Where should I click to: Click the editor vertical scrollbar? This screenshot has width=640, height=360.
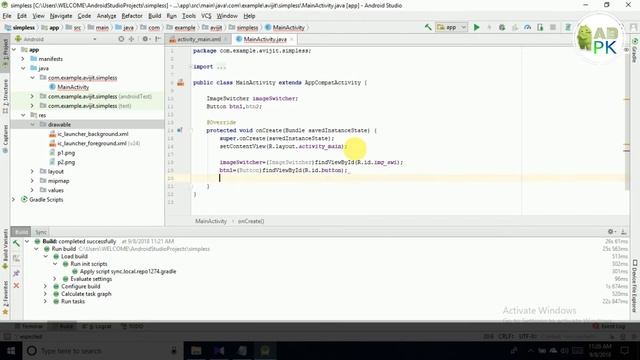(627, 118)
